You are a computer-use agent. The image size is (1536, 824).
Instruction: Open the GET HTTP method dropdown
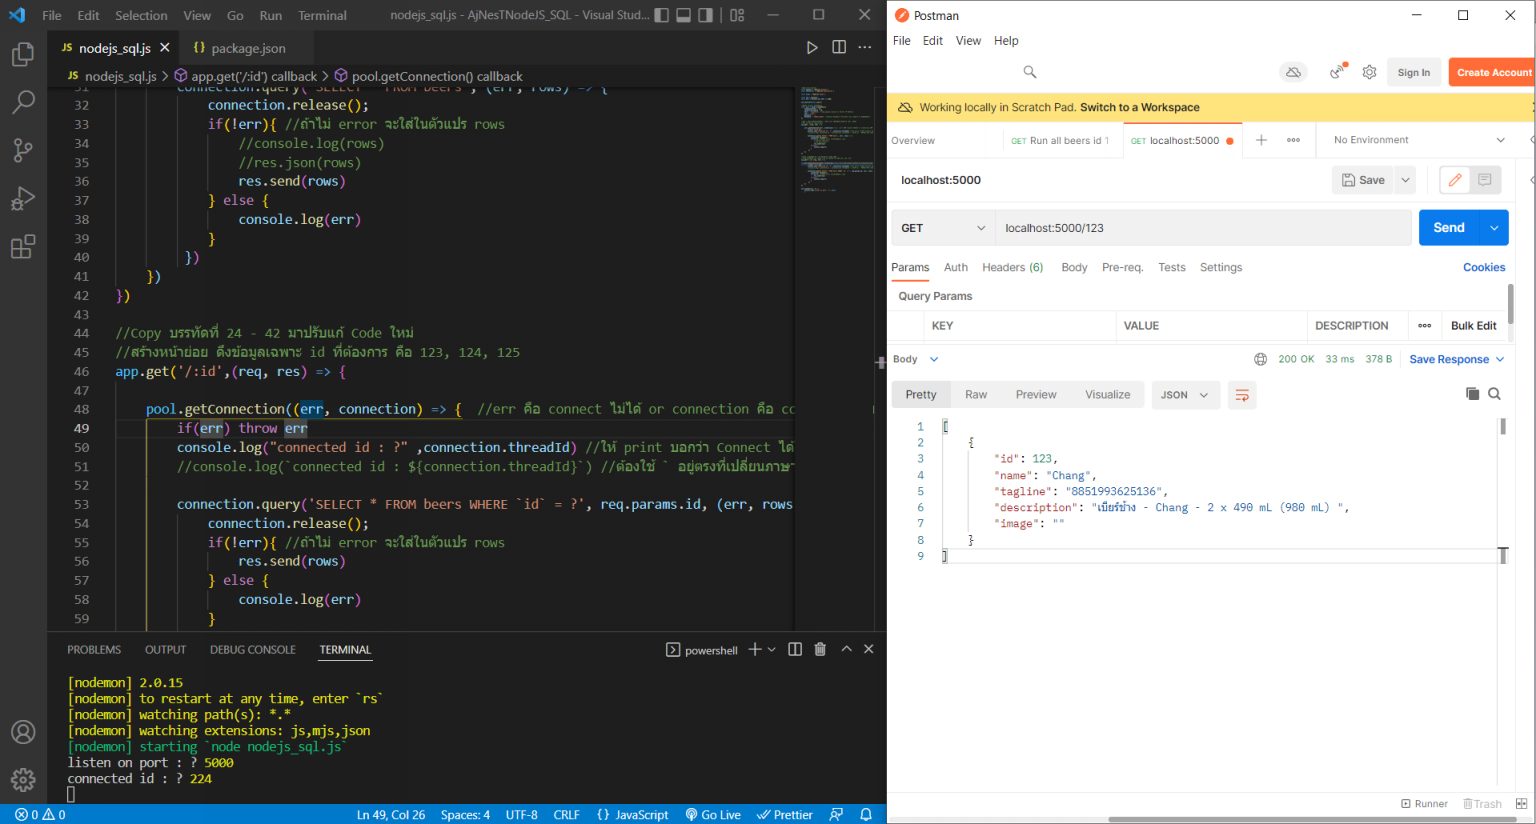[942, 228]
